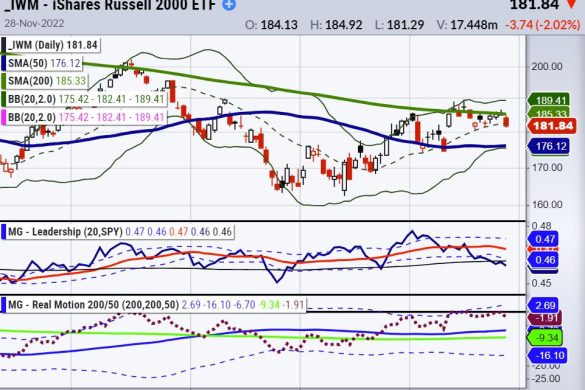Click the blue -16.10 Real Motion axis tag

(547, 355)
